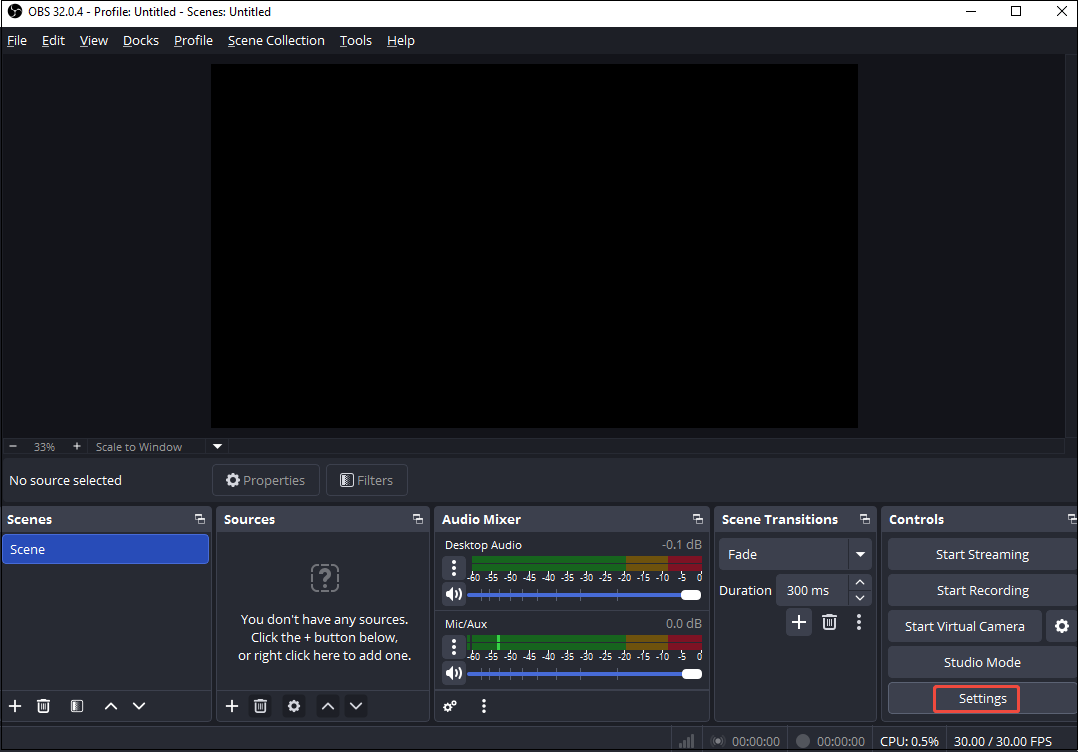Increase the transition duration

click(859, 583)
